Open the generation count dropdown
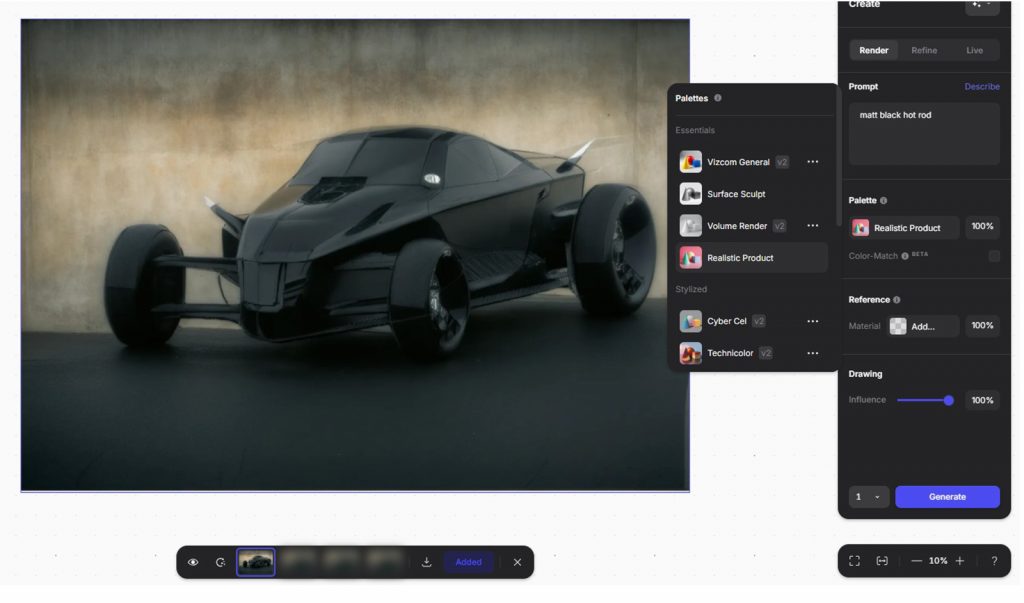Screen dimensions: 1024x603 coord(867,497)
